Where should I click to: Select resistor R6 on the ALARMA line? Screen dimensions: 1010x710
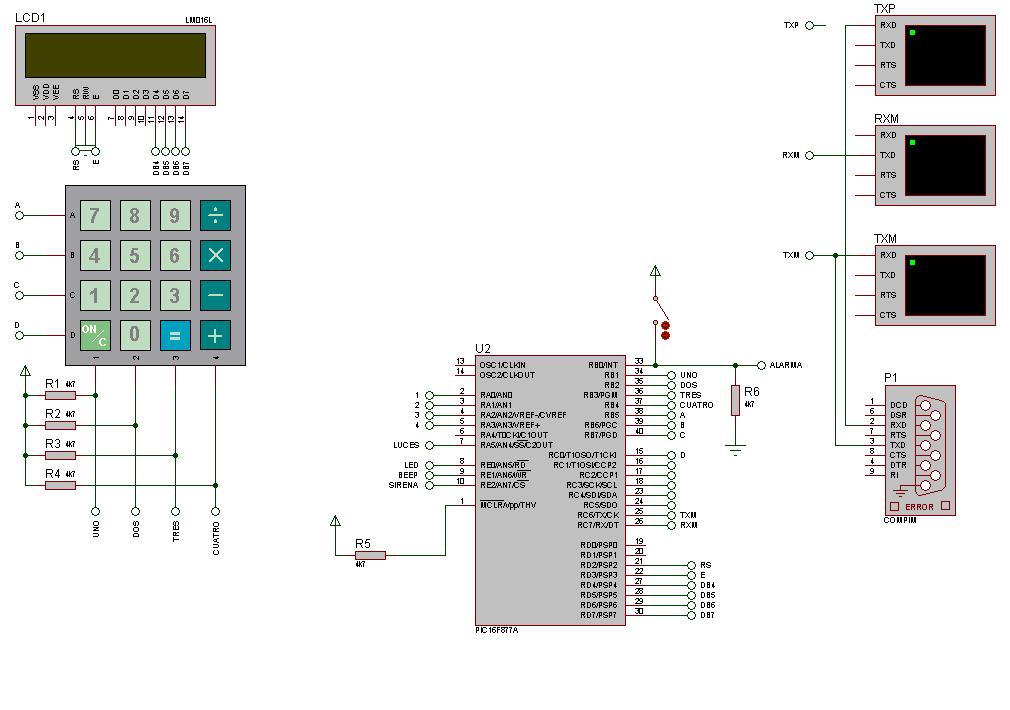[735, 400]
